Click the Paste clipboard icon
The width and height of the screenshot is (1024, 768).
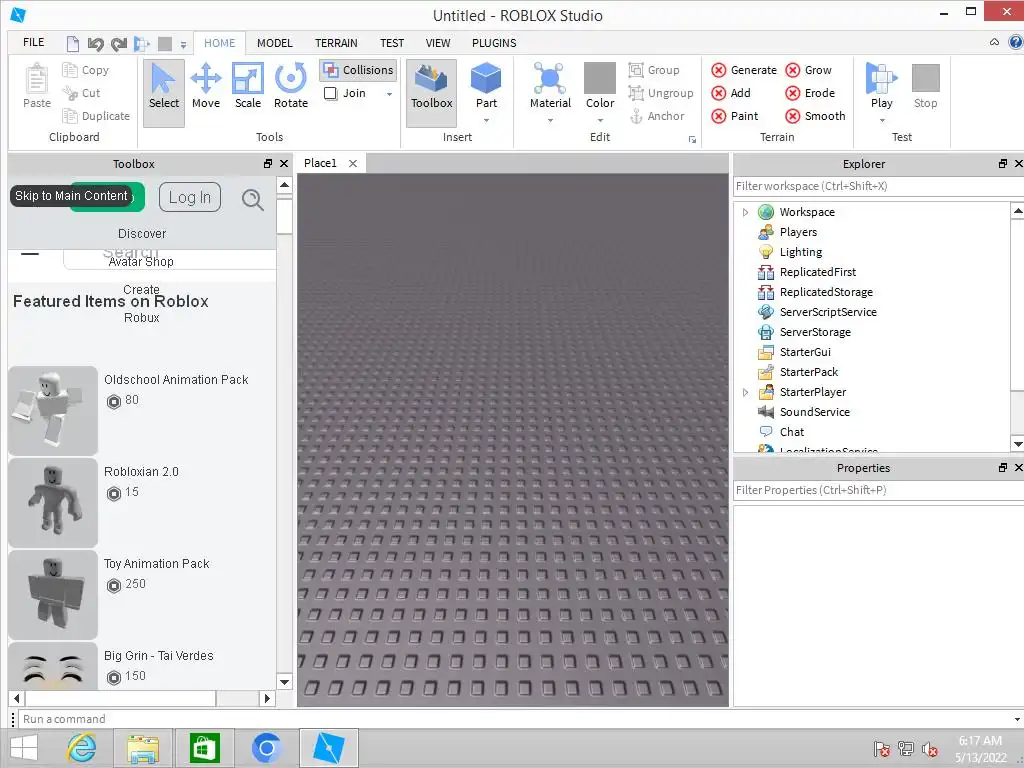pyautogui.click(x=37, y=86)
